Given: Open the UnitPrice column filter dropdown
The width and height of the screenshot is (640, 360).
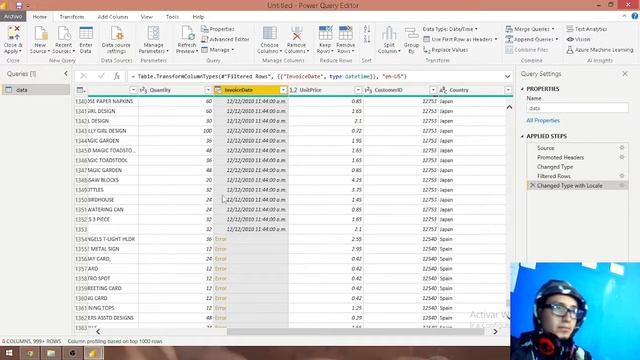Looking at the screenshot, I should 358,90.
